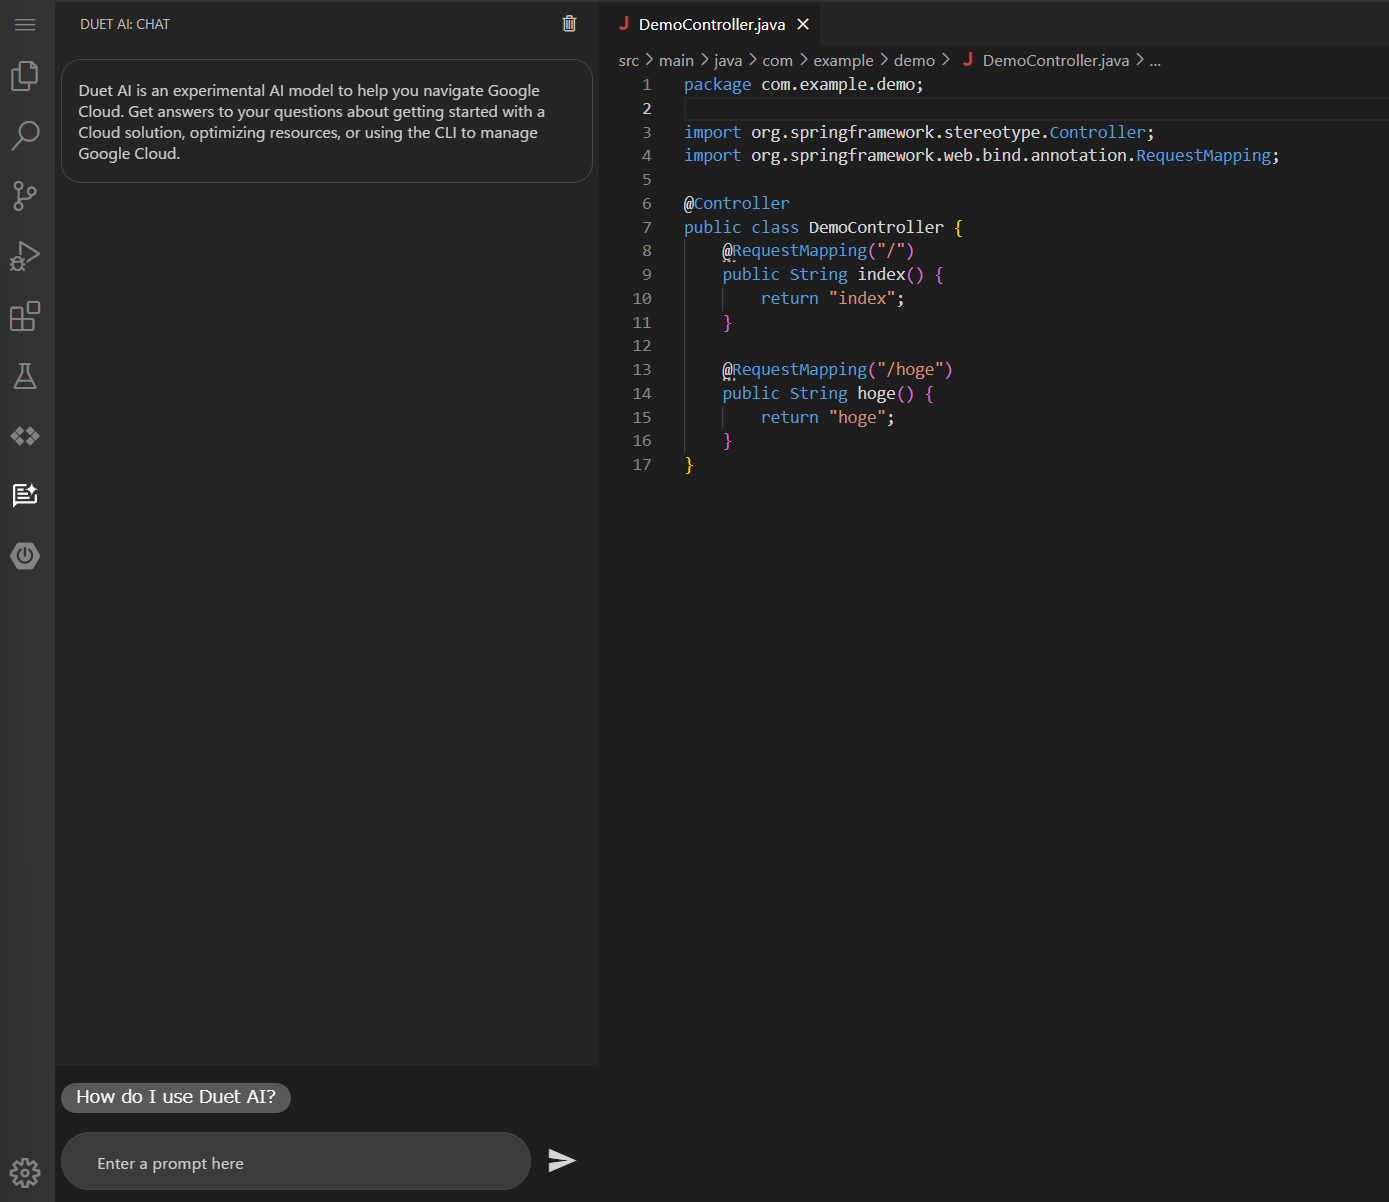Open the hamburger application menu
The image size is (1389, 1202).
pos(25,24)
